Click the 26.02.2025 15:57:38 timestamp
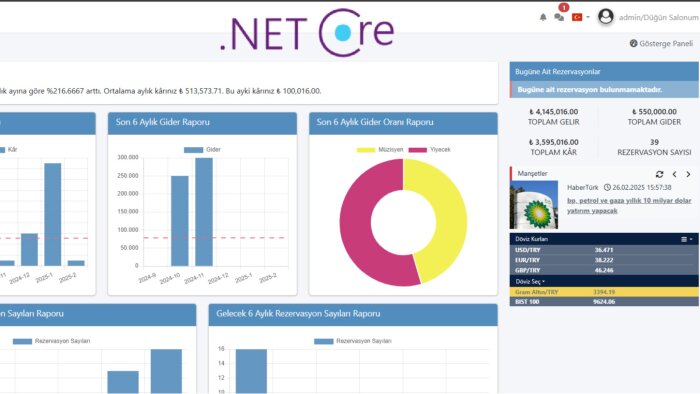700x394 pixels. pyautogui.click(x=642, y=187)
